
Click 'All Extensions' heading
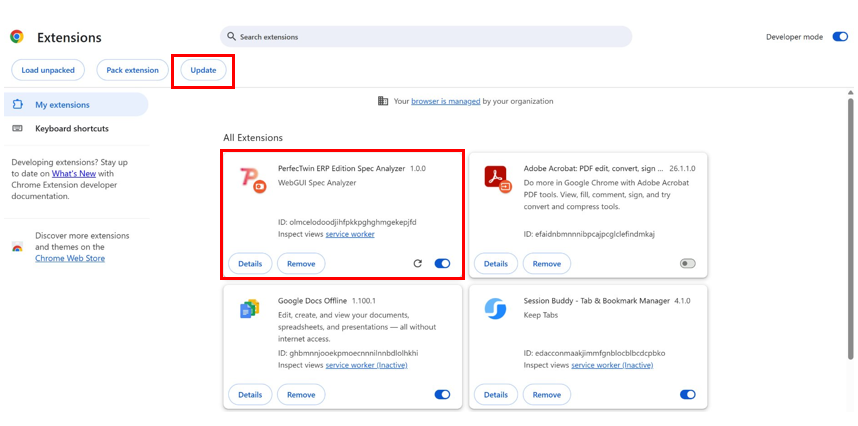[x=253, y=138]
